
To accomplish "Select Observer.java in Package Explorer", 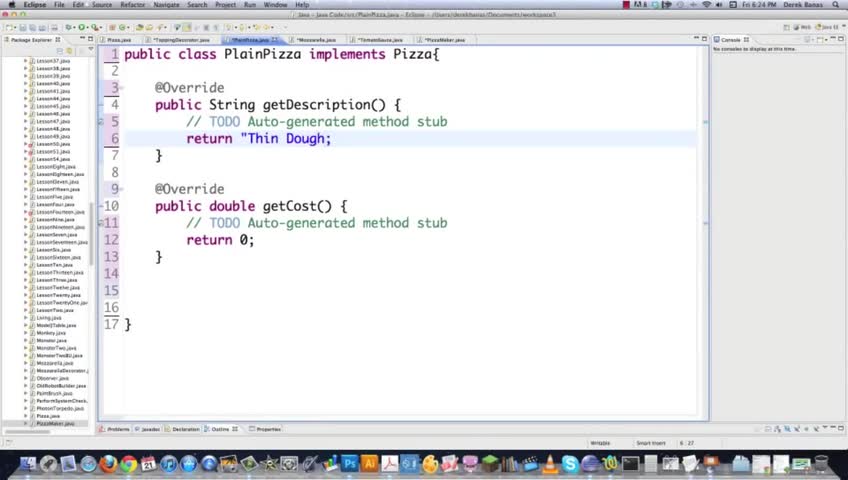I will [x=52, y=378].
